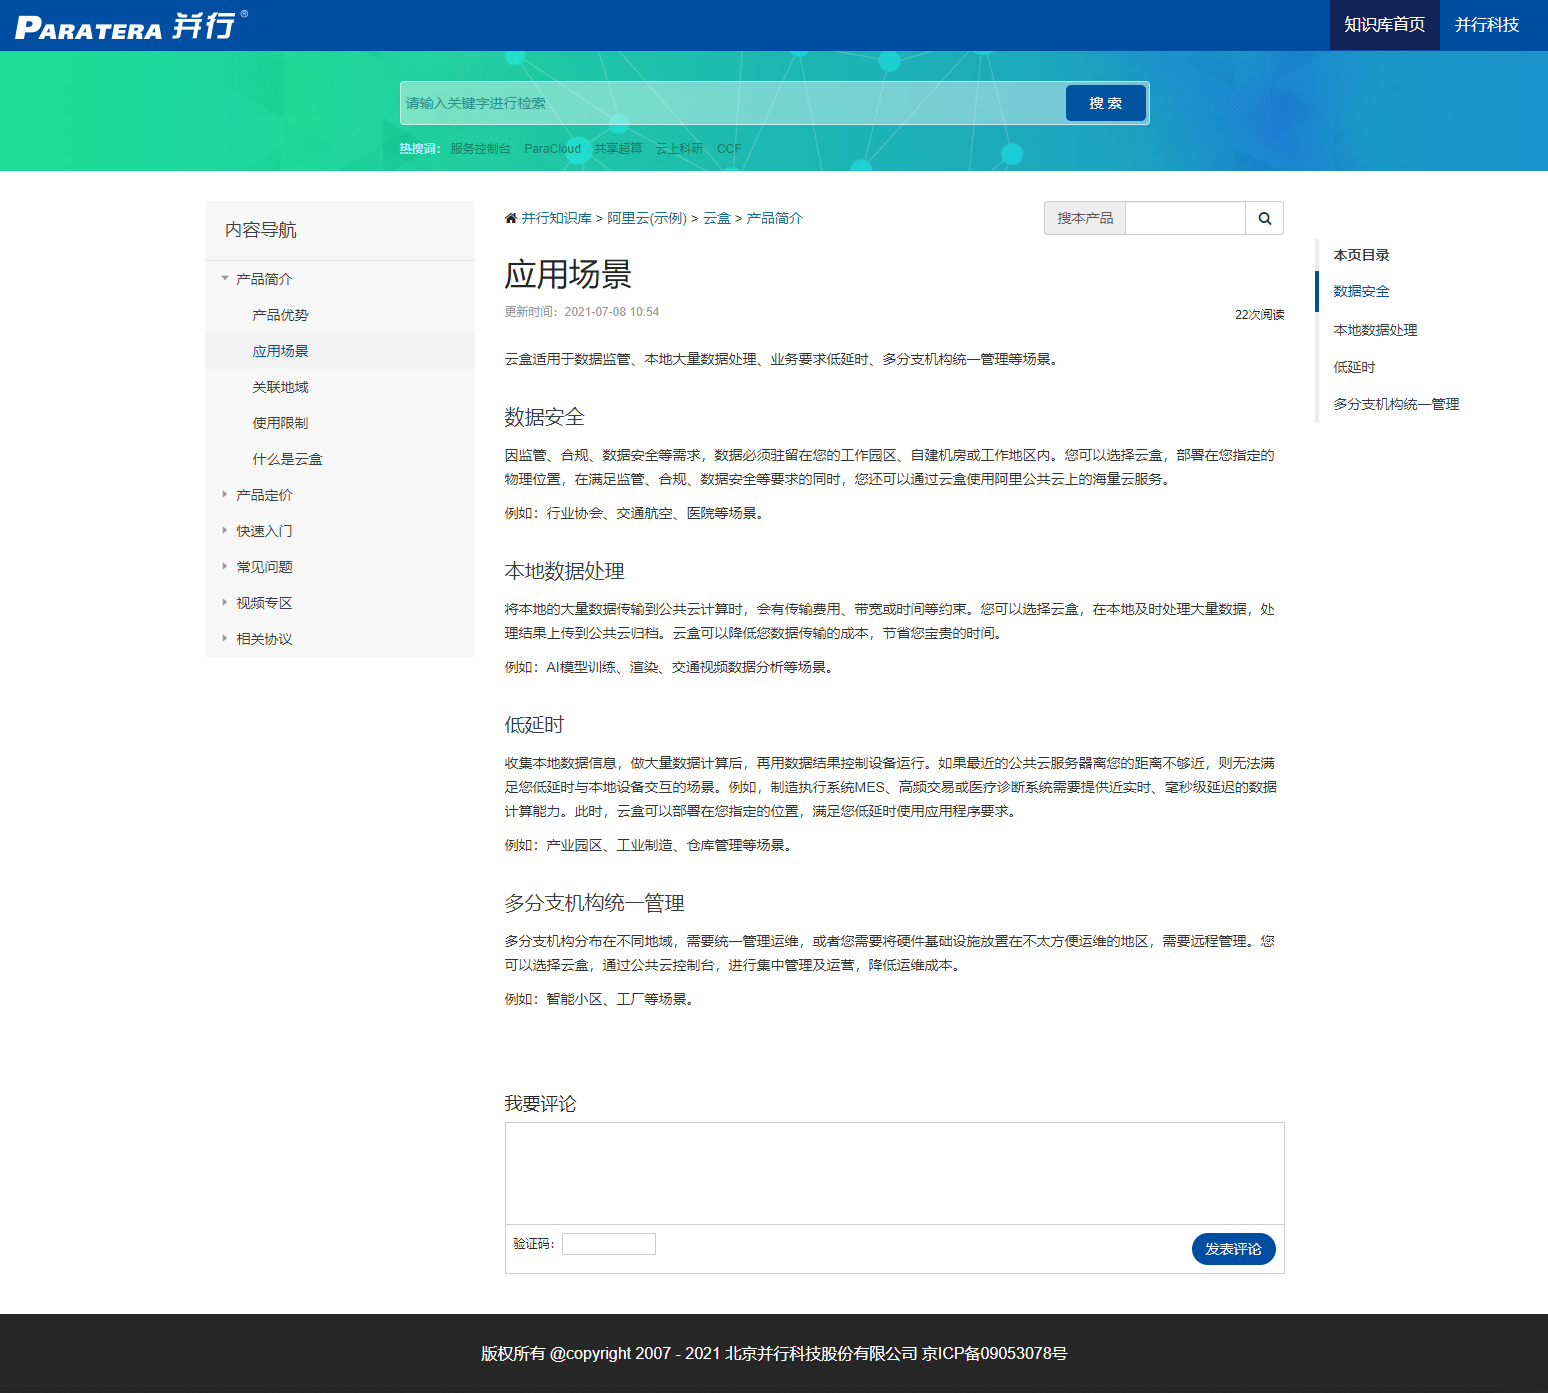This screenshot has width=1548, height=1393.
Task: Go to 并行知识库 breadcrumb link
Action: pos(556,218)
